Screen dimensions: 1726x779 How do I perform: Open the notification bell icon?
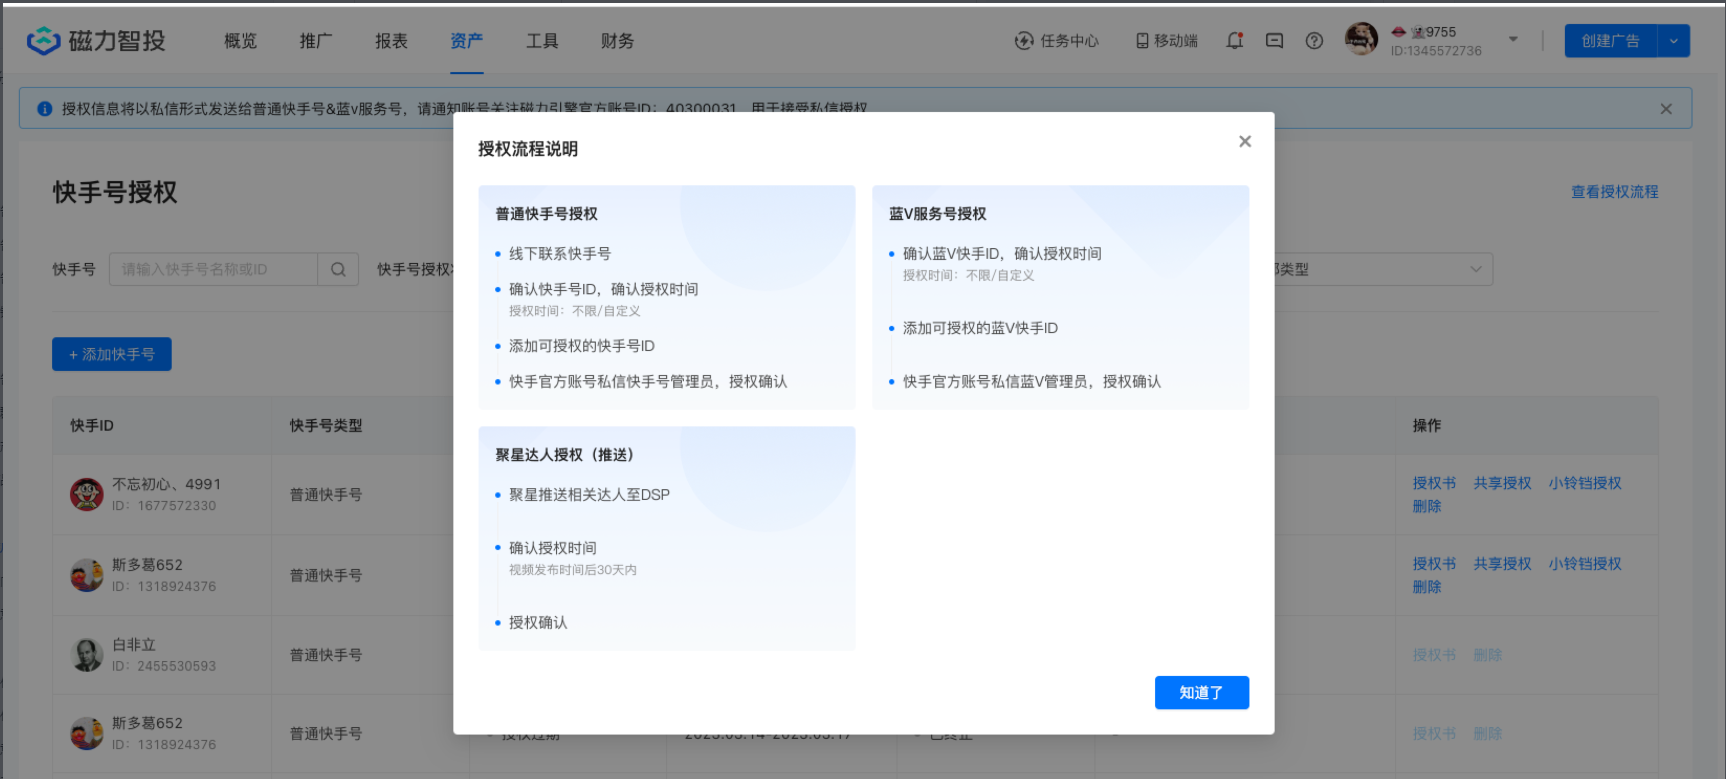point(1235,41)
